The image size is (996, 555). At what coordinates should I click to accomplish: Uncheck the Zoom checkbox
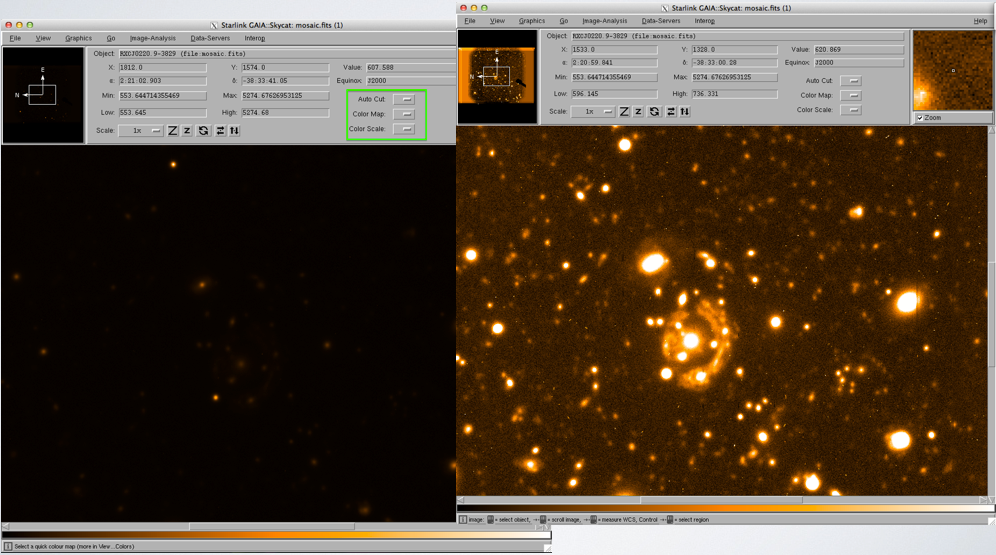pos(920,118)
